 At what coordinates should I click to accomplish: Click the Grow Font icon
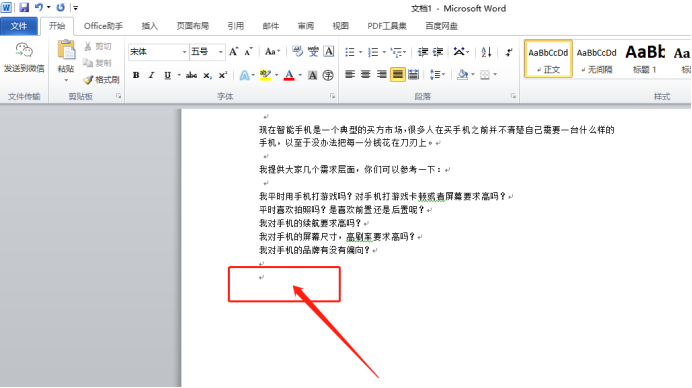tap(233, 52)
